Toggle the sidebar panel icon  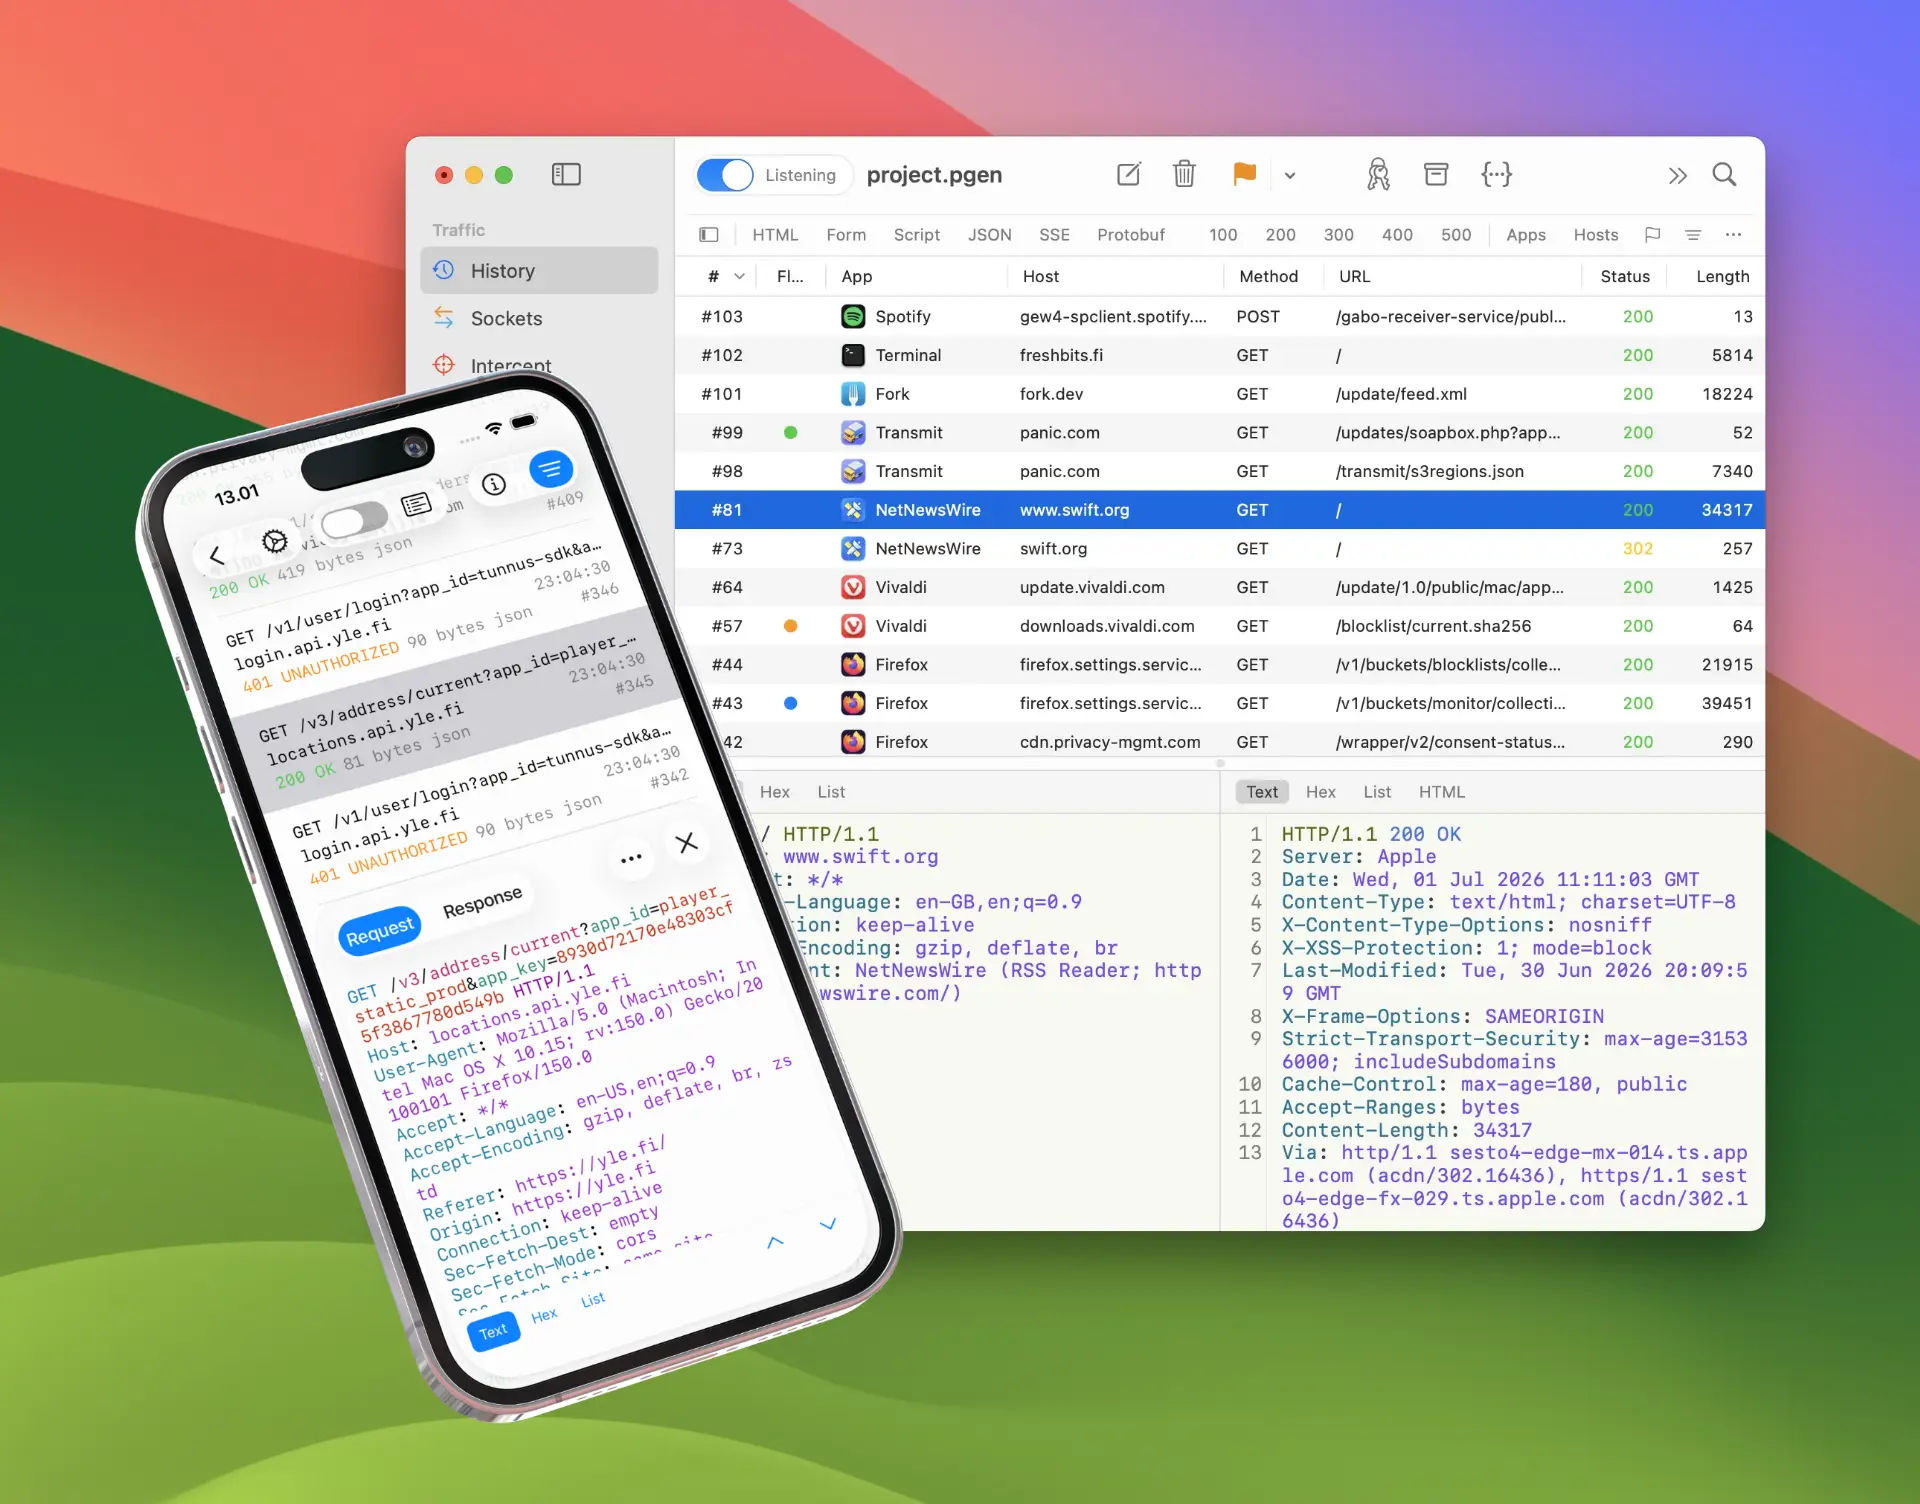pyautogui.click(x=566, y=175)
